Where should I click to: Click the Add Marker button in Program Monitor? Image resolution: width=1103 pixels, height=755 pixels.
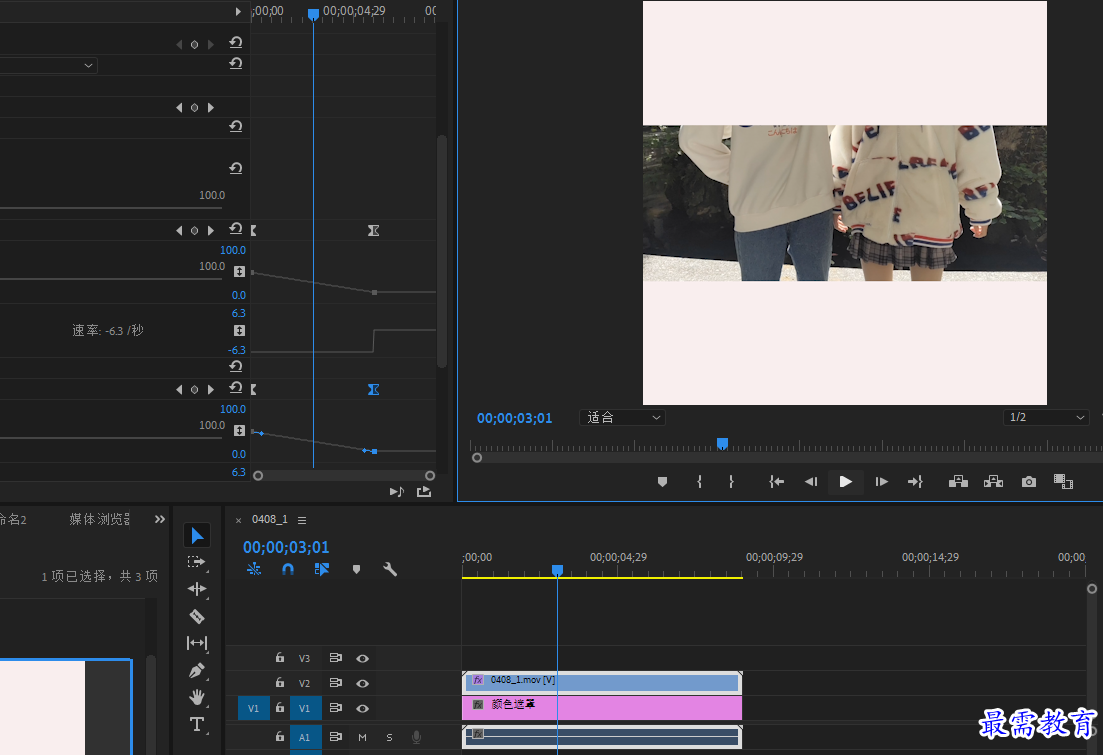click(662, 482)
